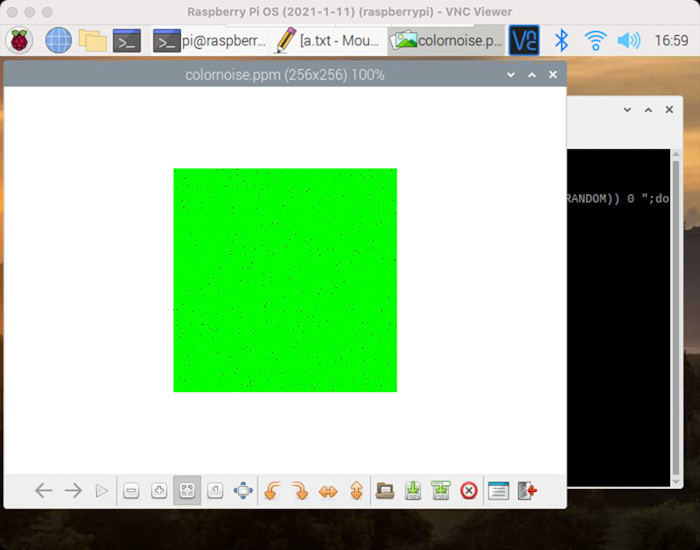Rotate image counterclockwise

tap(272, 491)
